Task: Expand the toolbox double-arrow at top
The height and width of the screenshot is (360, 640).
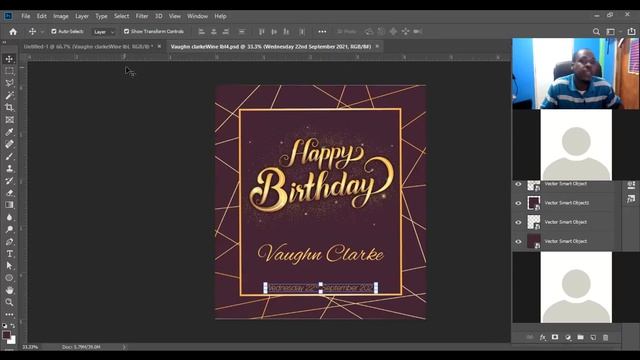Action: coord(4,42)
